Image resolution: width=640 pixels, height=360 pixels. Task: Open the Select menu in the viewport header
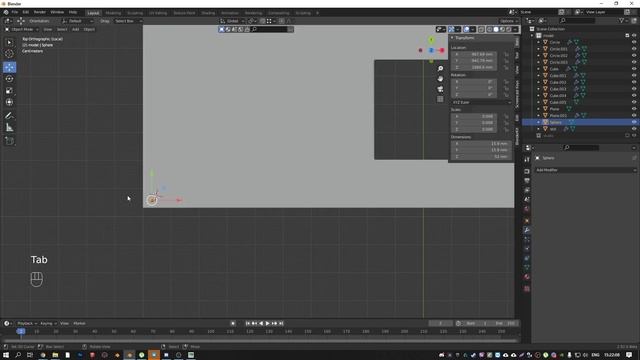62,29
